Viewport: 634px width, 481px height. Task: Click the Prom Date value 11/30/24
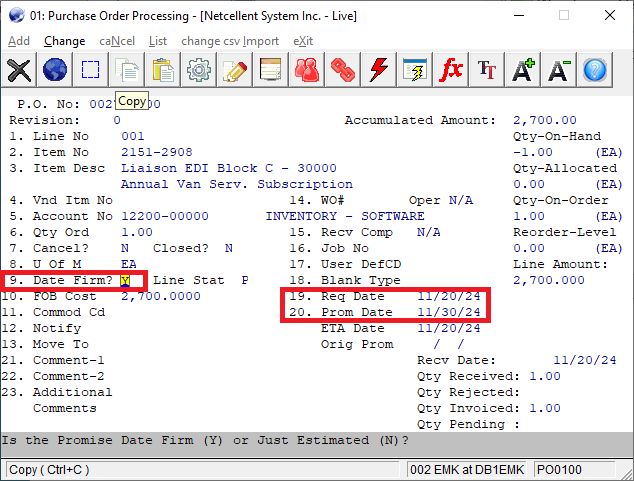(x=449, y=313)
